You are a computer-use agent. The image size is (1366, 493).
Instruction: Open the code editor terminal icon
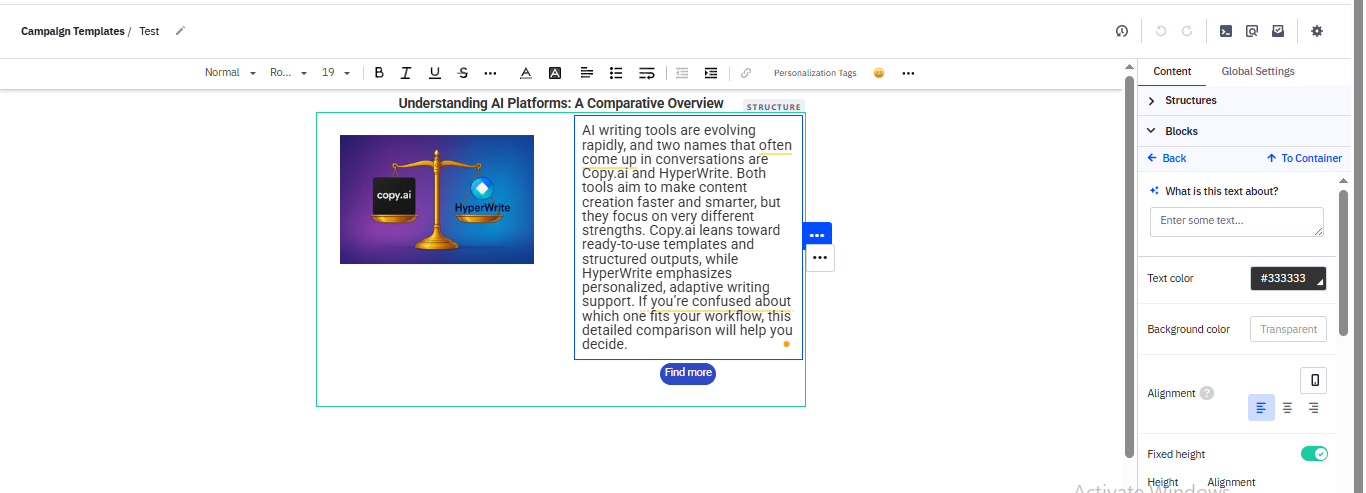(1225, 31)
